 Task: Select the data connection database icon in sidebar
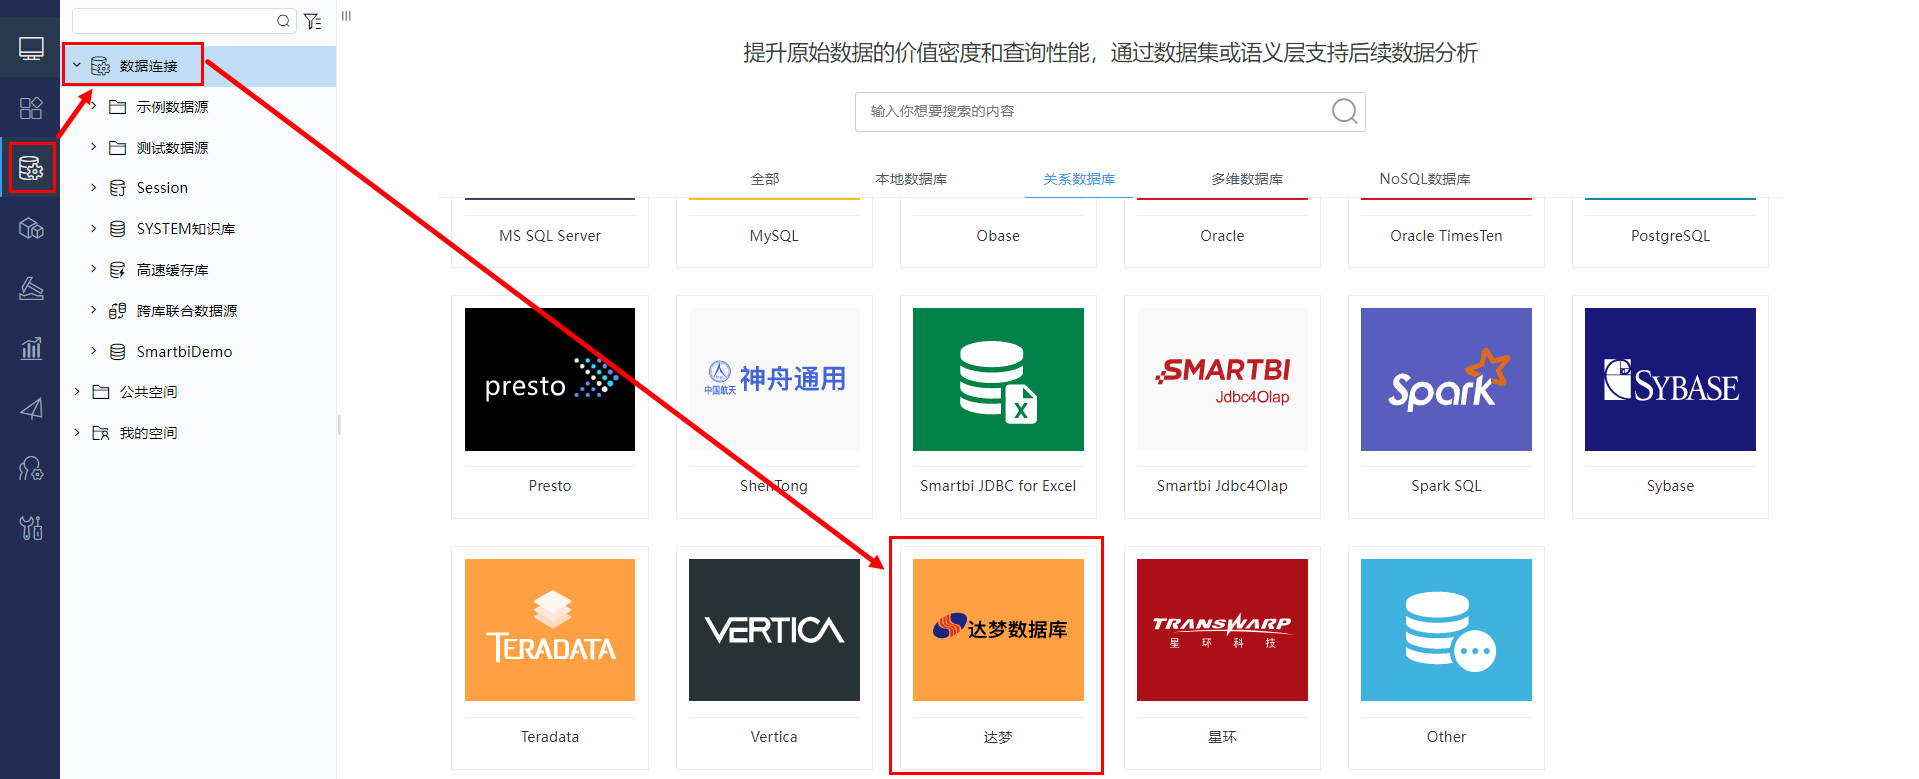(x=31, y=168)
